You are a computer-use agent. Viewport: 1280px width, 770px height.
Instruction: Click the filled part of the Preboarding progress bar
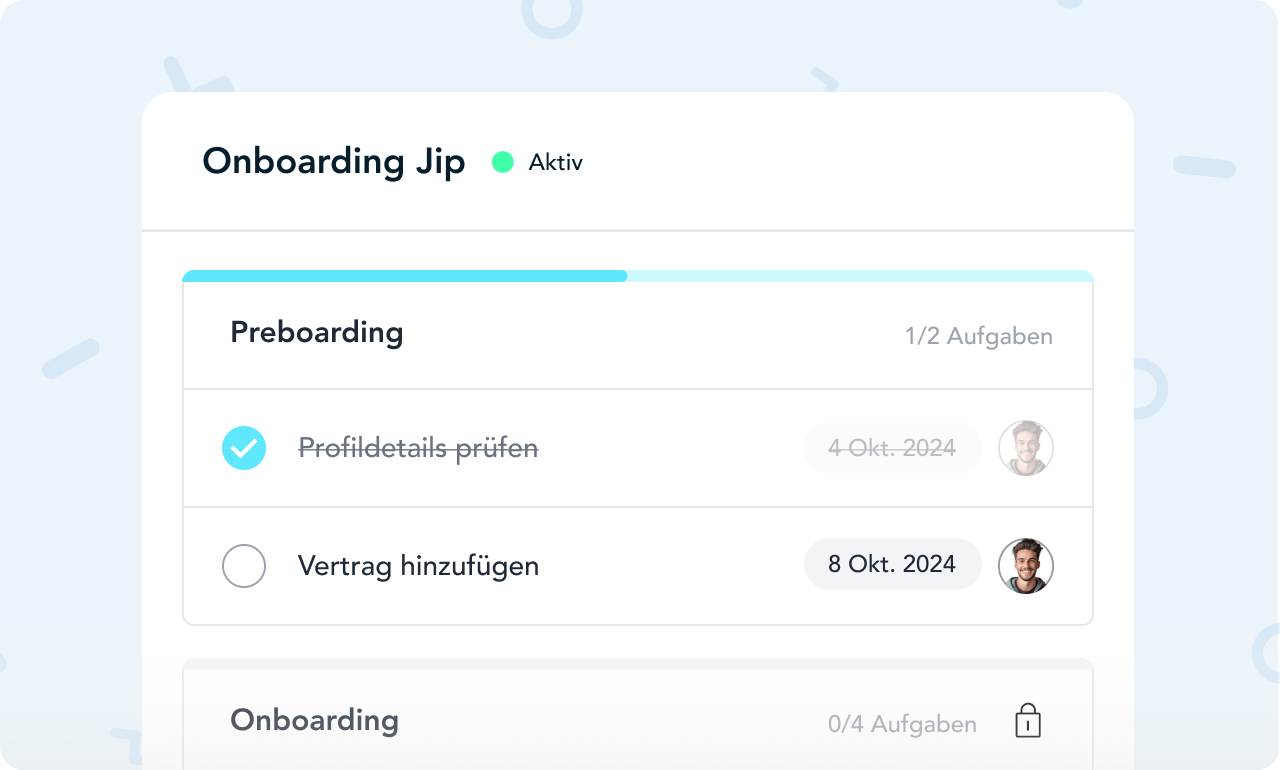(405, 276)
